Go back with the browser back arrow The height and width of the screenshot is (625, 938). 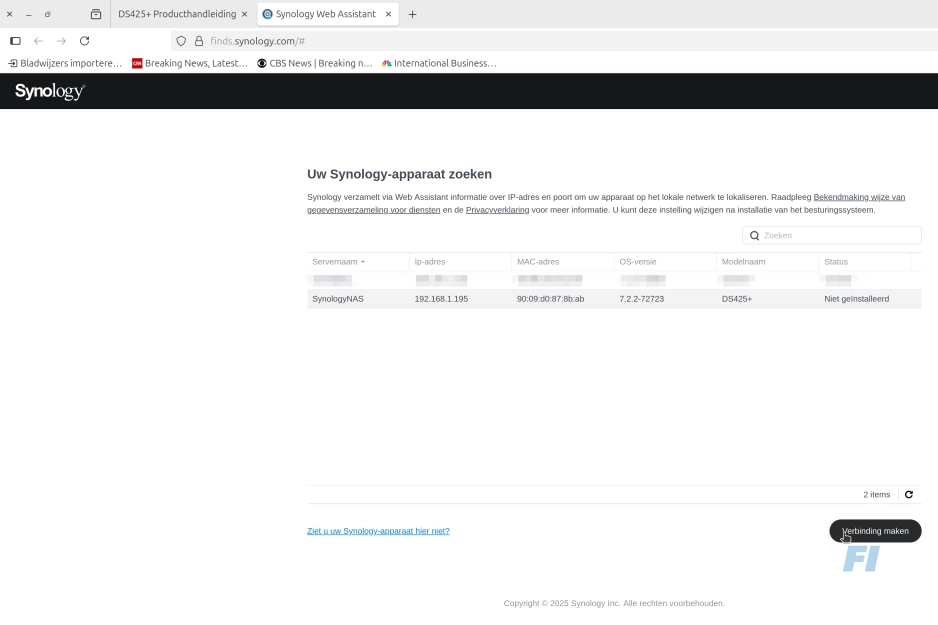(x=38, y=41)
